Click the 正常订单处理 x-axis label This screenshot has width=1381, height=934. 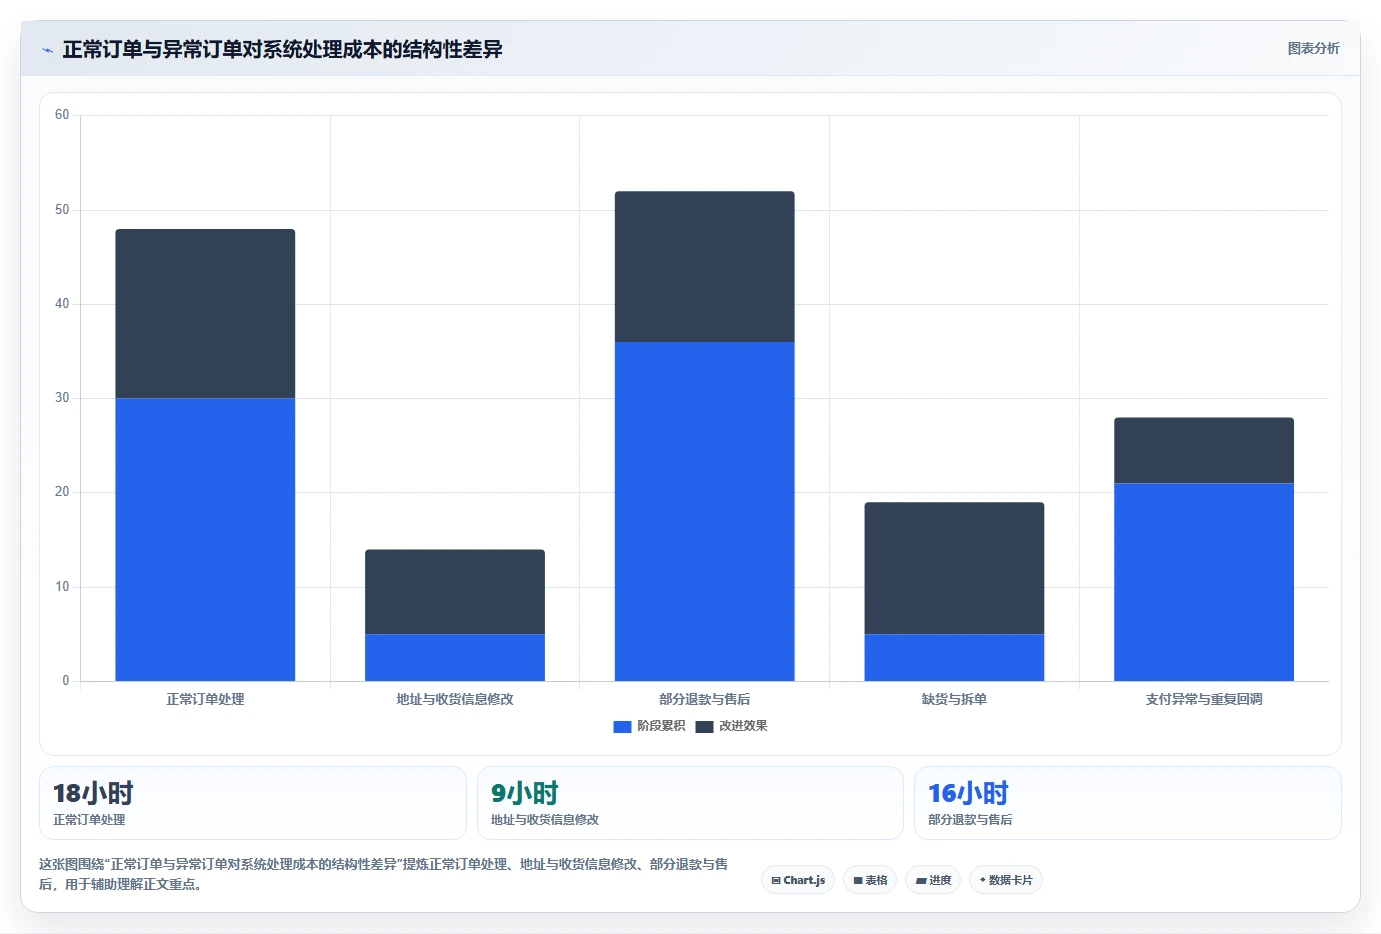point(205,699)
